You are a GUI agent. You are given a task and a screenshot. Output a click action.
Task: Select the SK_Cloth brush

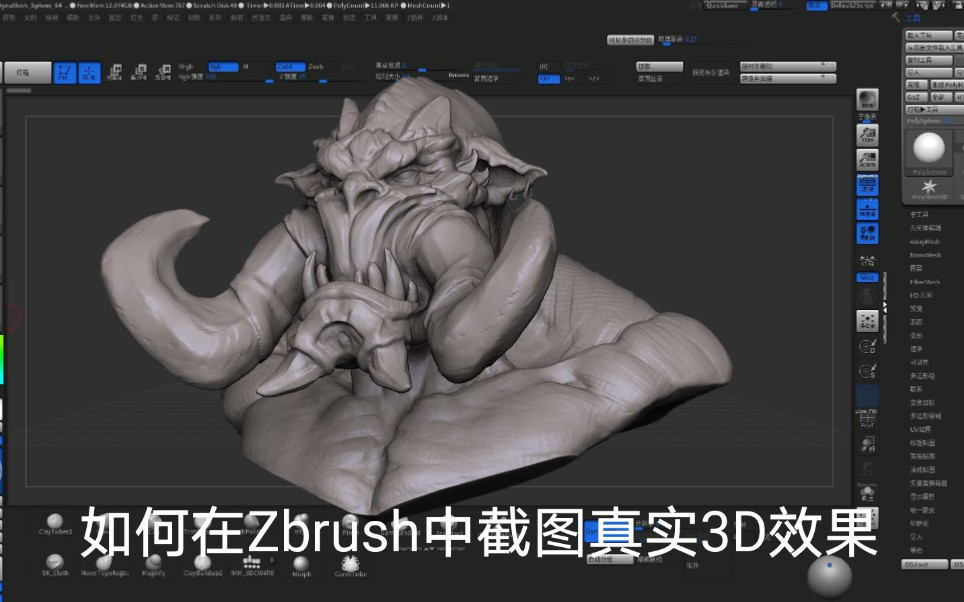click(x=55, y=565)
